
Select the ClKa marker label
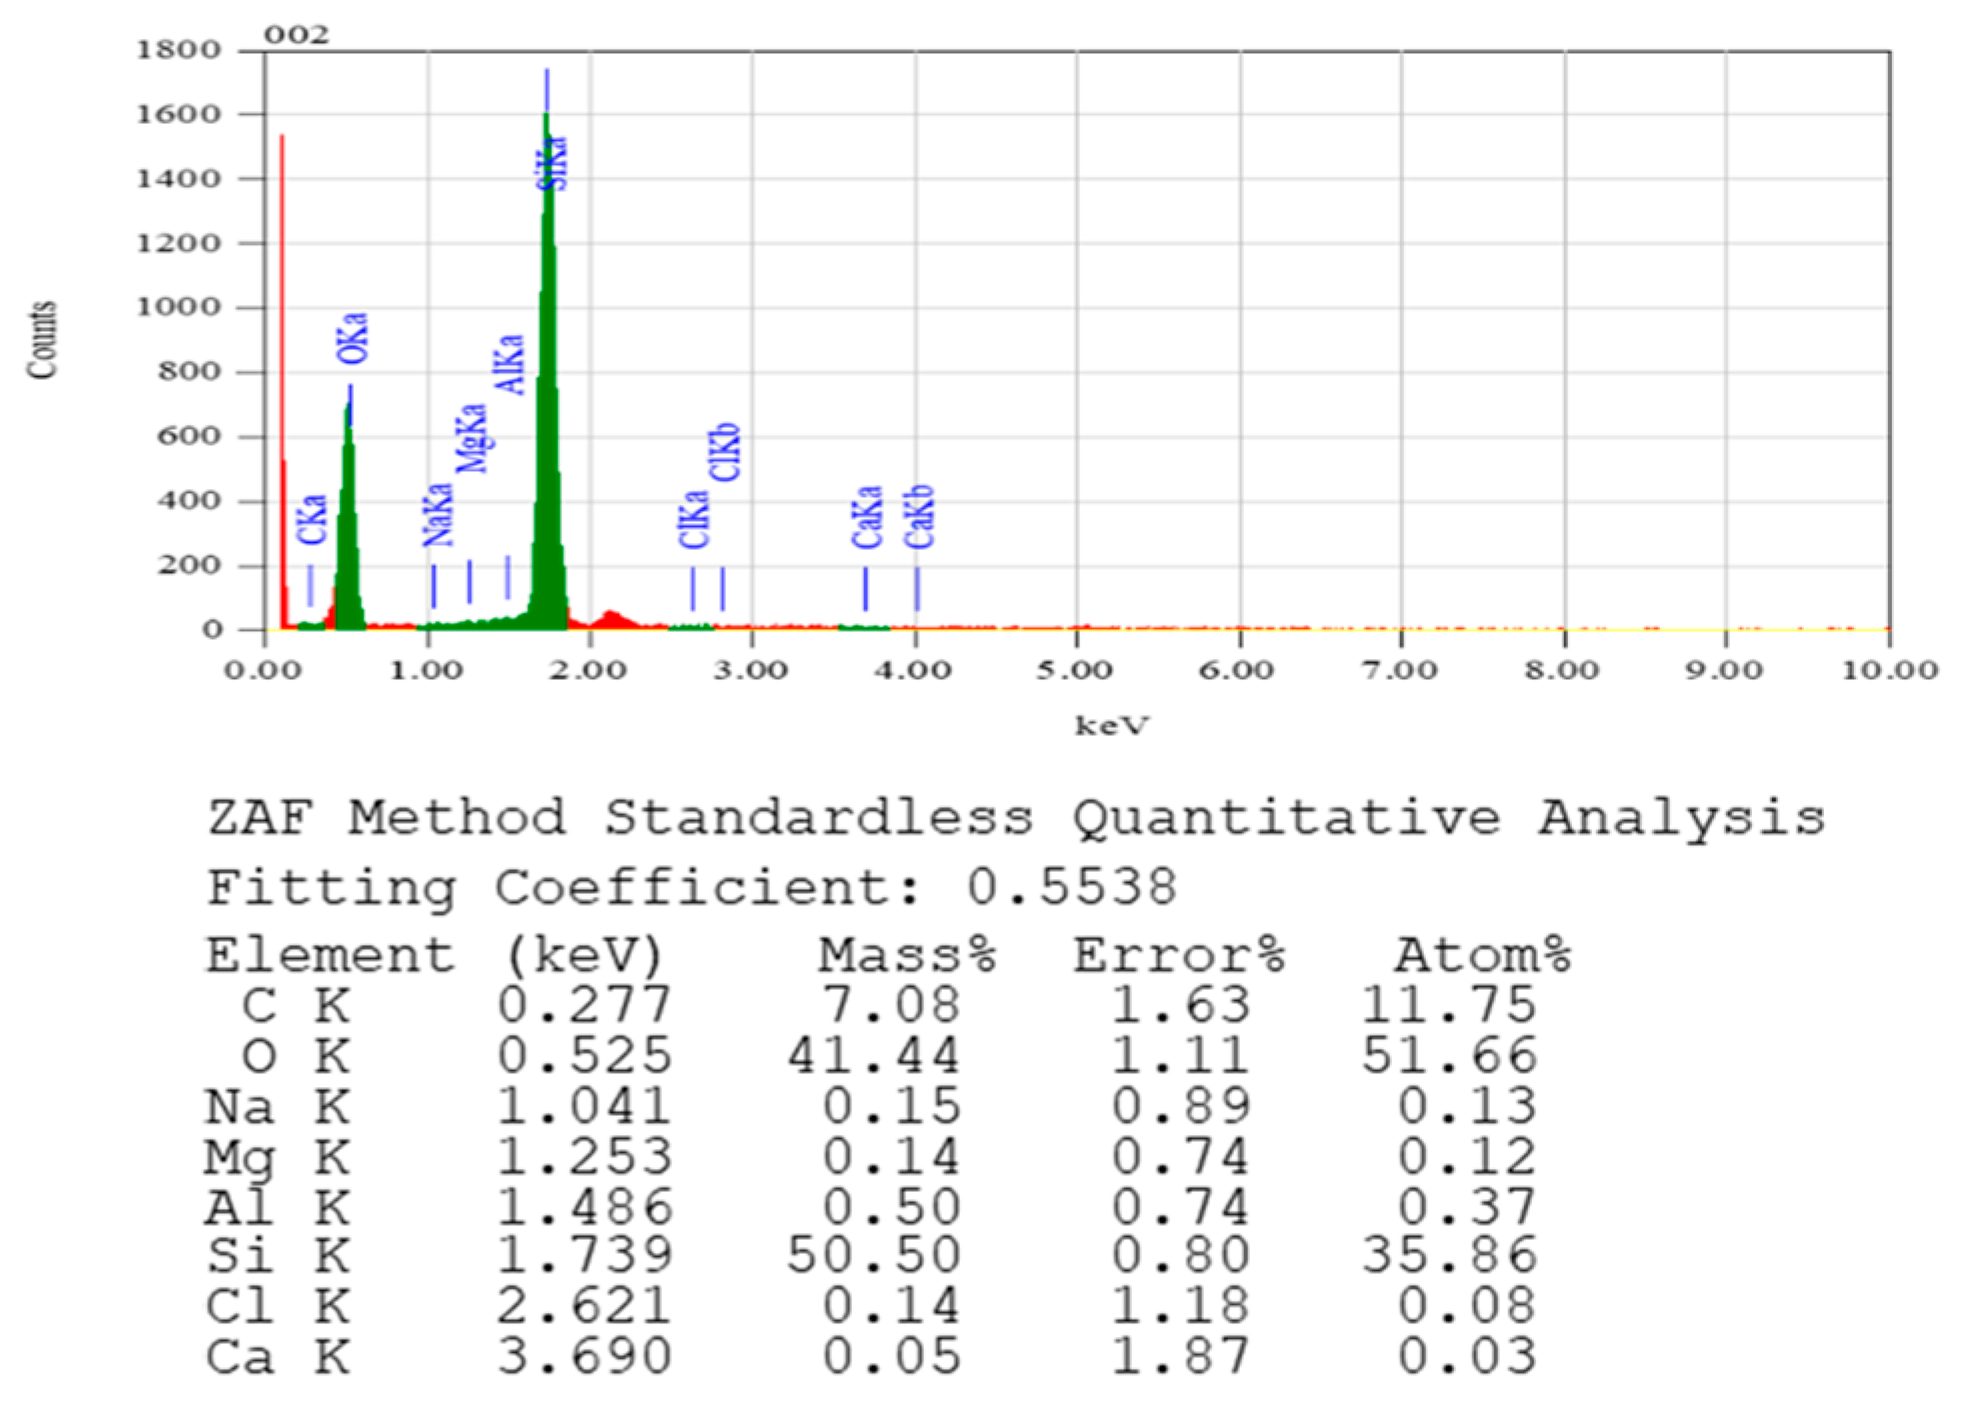(x=694, y=519)
